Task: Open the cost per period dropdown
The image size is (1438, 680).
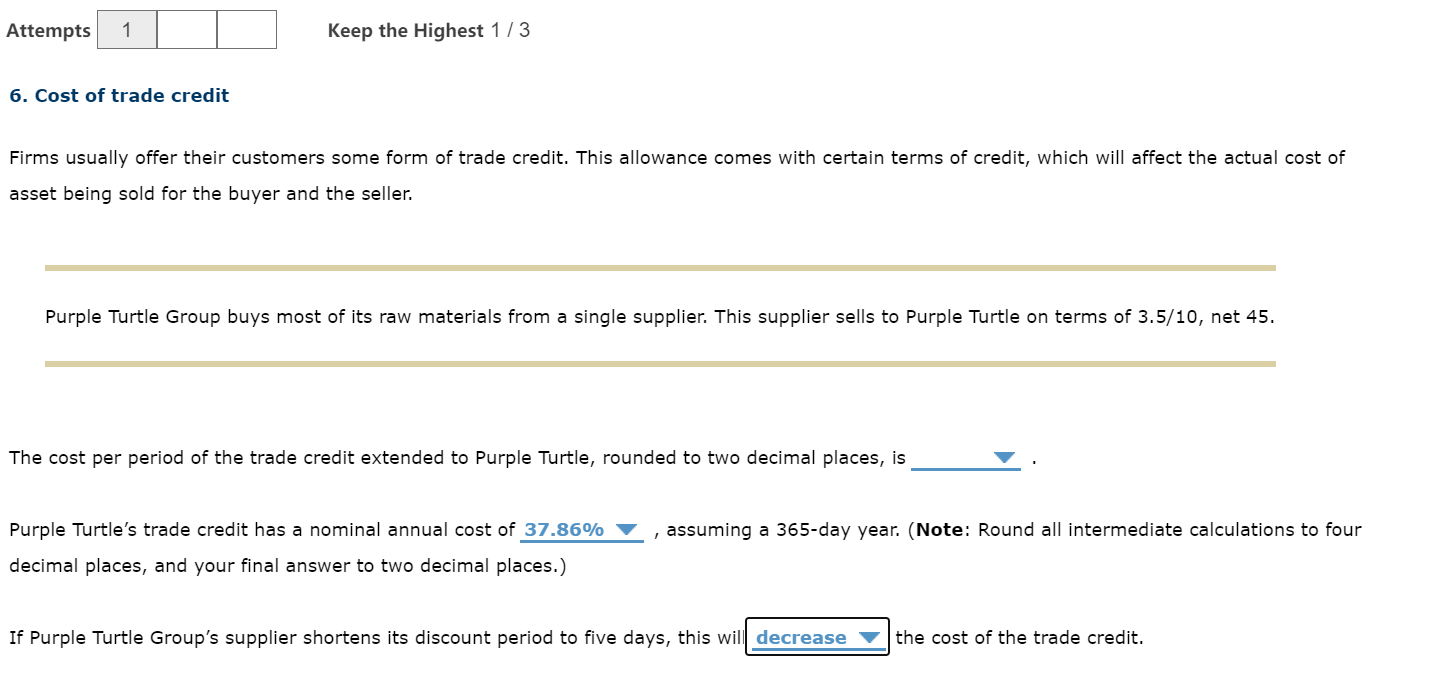Action: (x=967, y=457)
